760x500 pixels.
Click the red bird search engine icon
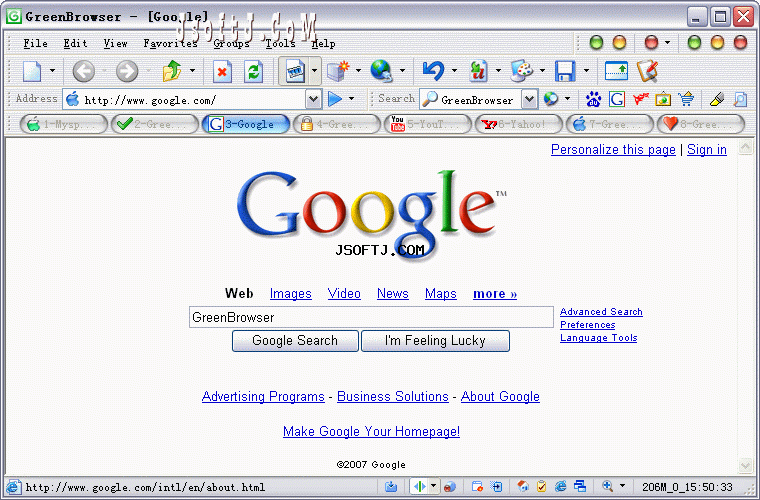640,99
